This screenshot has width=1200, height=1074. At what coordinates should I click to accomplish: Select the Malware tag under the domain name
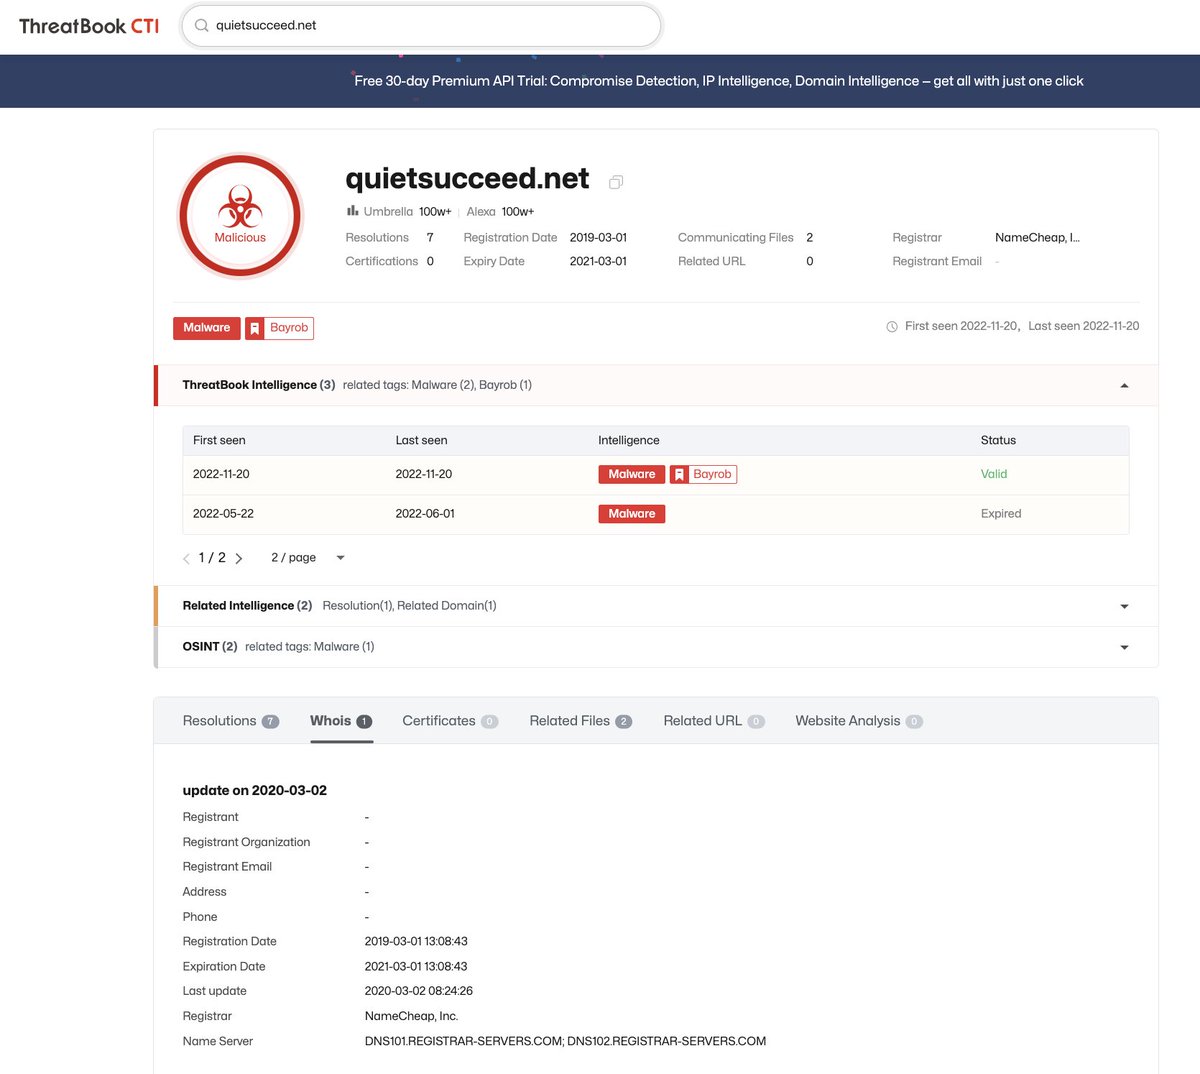click(206, 327)
